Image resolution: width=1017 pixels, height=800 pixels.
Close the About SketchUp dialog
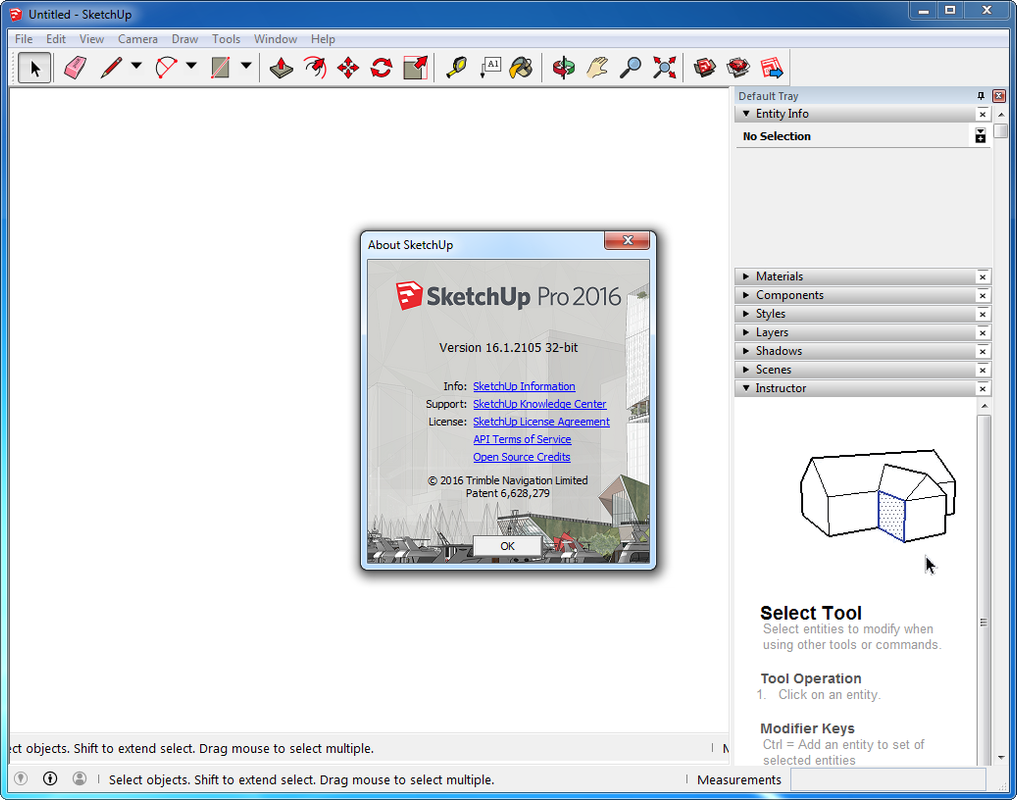coord(627,240)
